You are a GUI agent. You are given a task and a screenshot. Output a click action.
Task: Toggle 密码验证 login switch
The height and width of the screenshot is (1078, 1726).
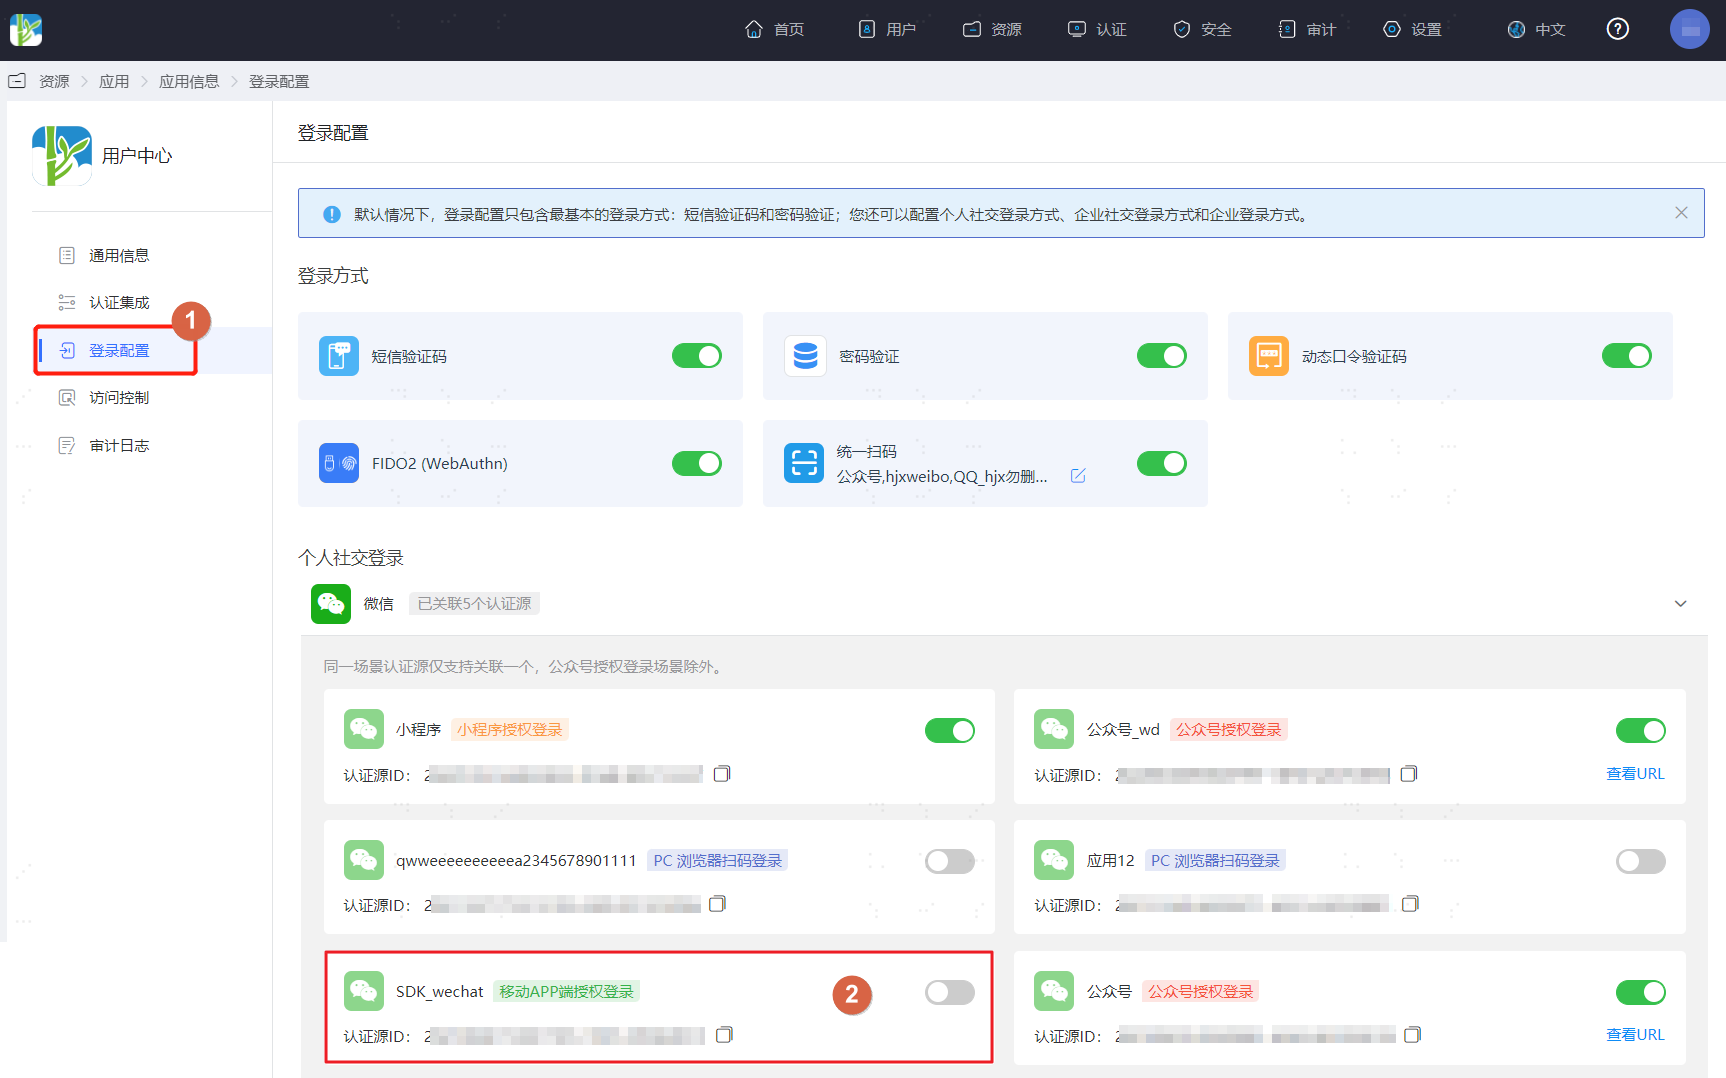point(1162,356)
